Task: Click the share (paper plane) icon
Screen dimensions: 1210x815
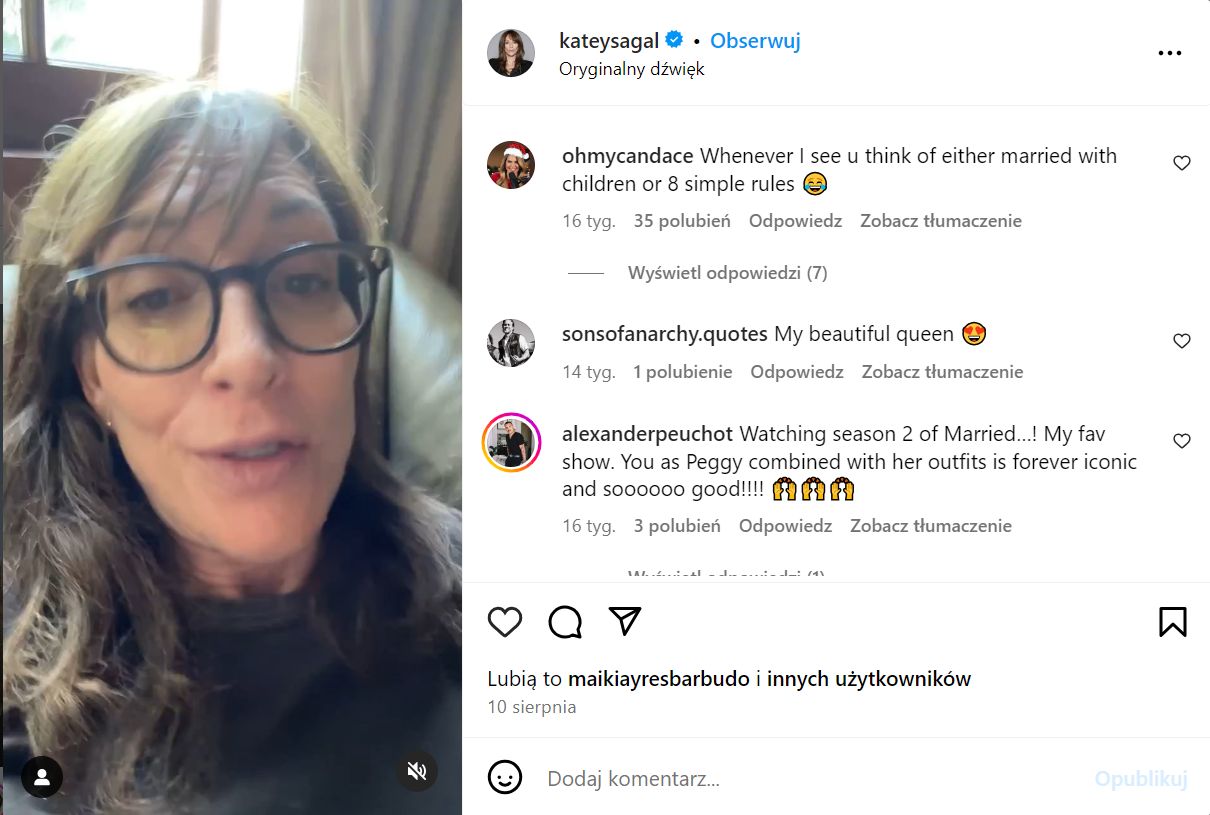Action: click(x=624, y=621)
